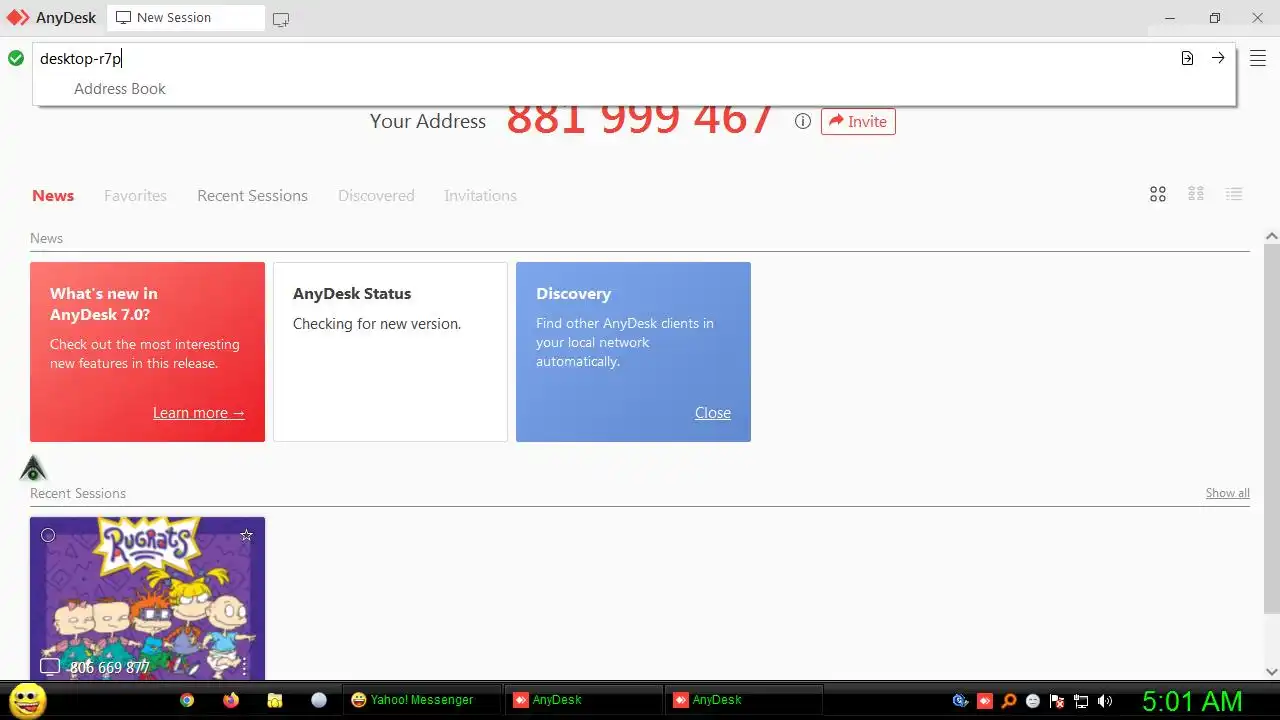Click the red AnyDesk tray icon
Viewport: 1280px width, 720px height.
pyautogui.click(x=985, y=701)
